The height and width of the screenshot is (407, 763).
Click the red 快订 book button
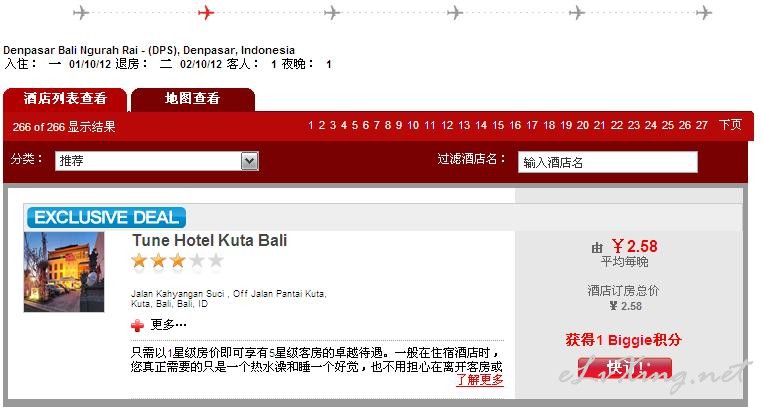pos(625,368)
